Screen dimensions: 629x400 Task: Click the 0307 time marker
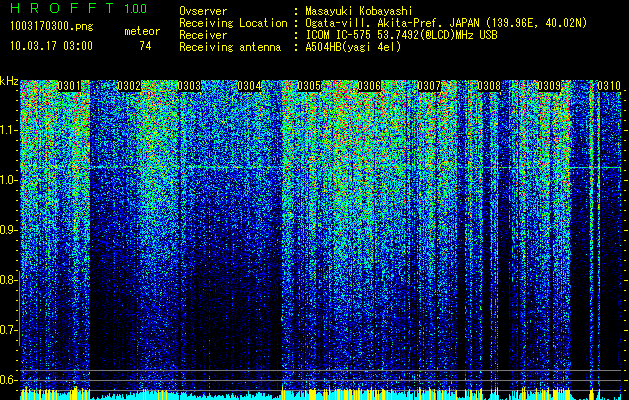coord(429,86)
